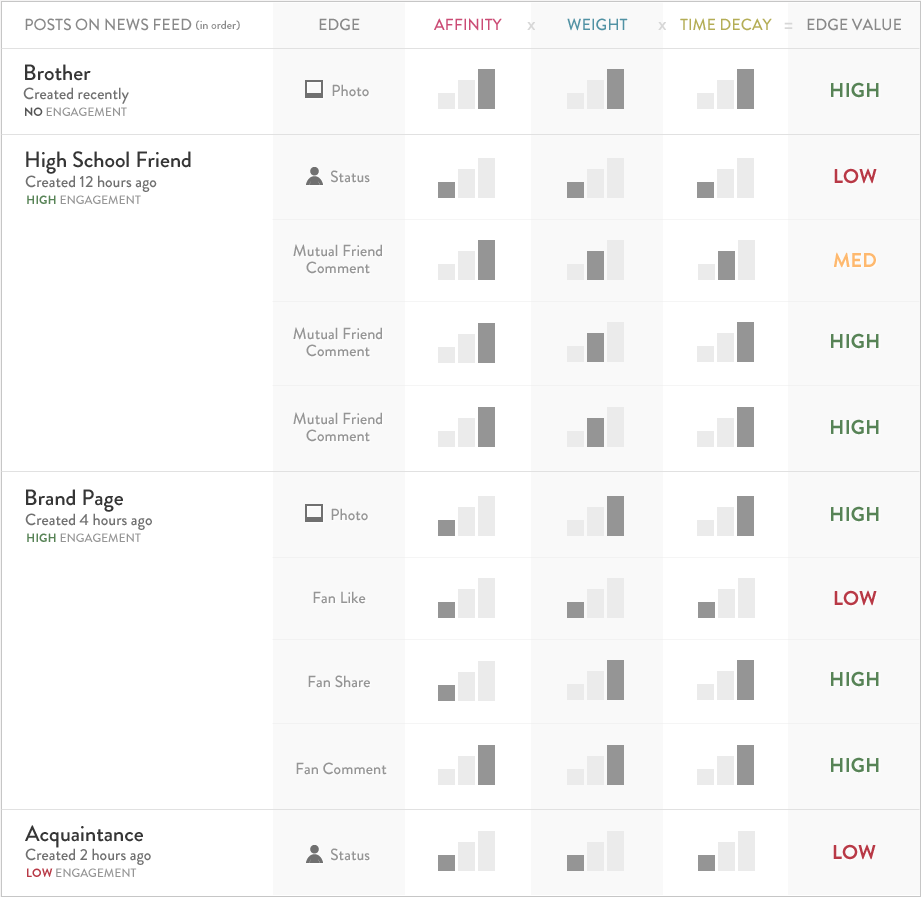Select the AFFINITY column header

467,25
